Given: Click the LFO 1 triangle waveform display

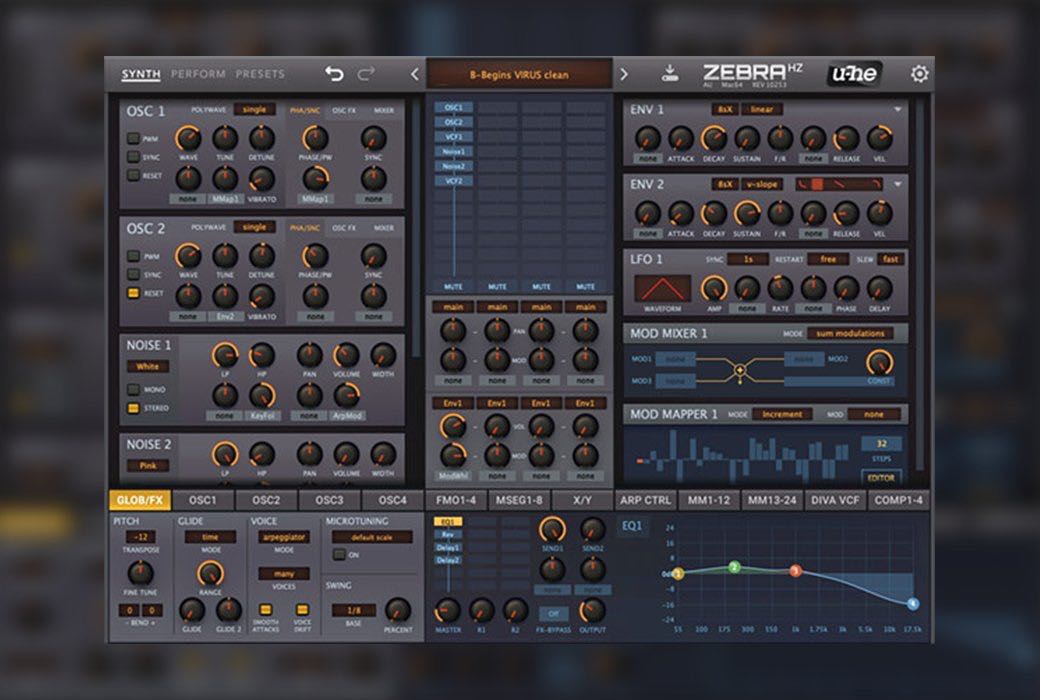Looking at the screenshot, I should point(662,289).
